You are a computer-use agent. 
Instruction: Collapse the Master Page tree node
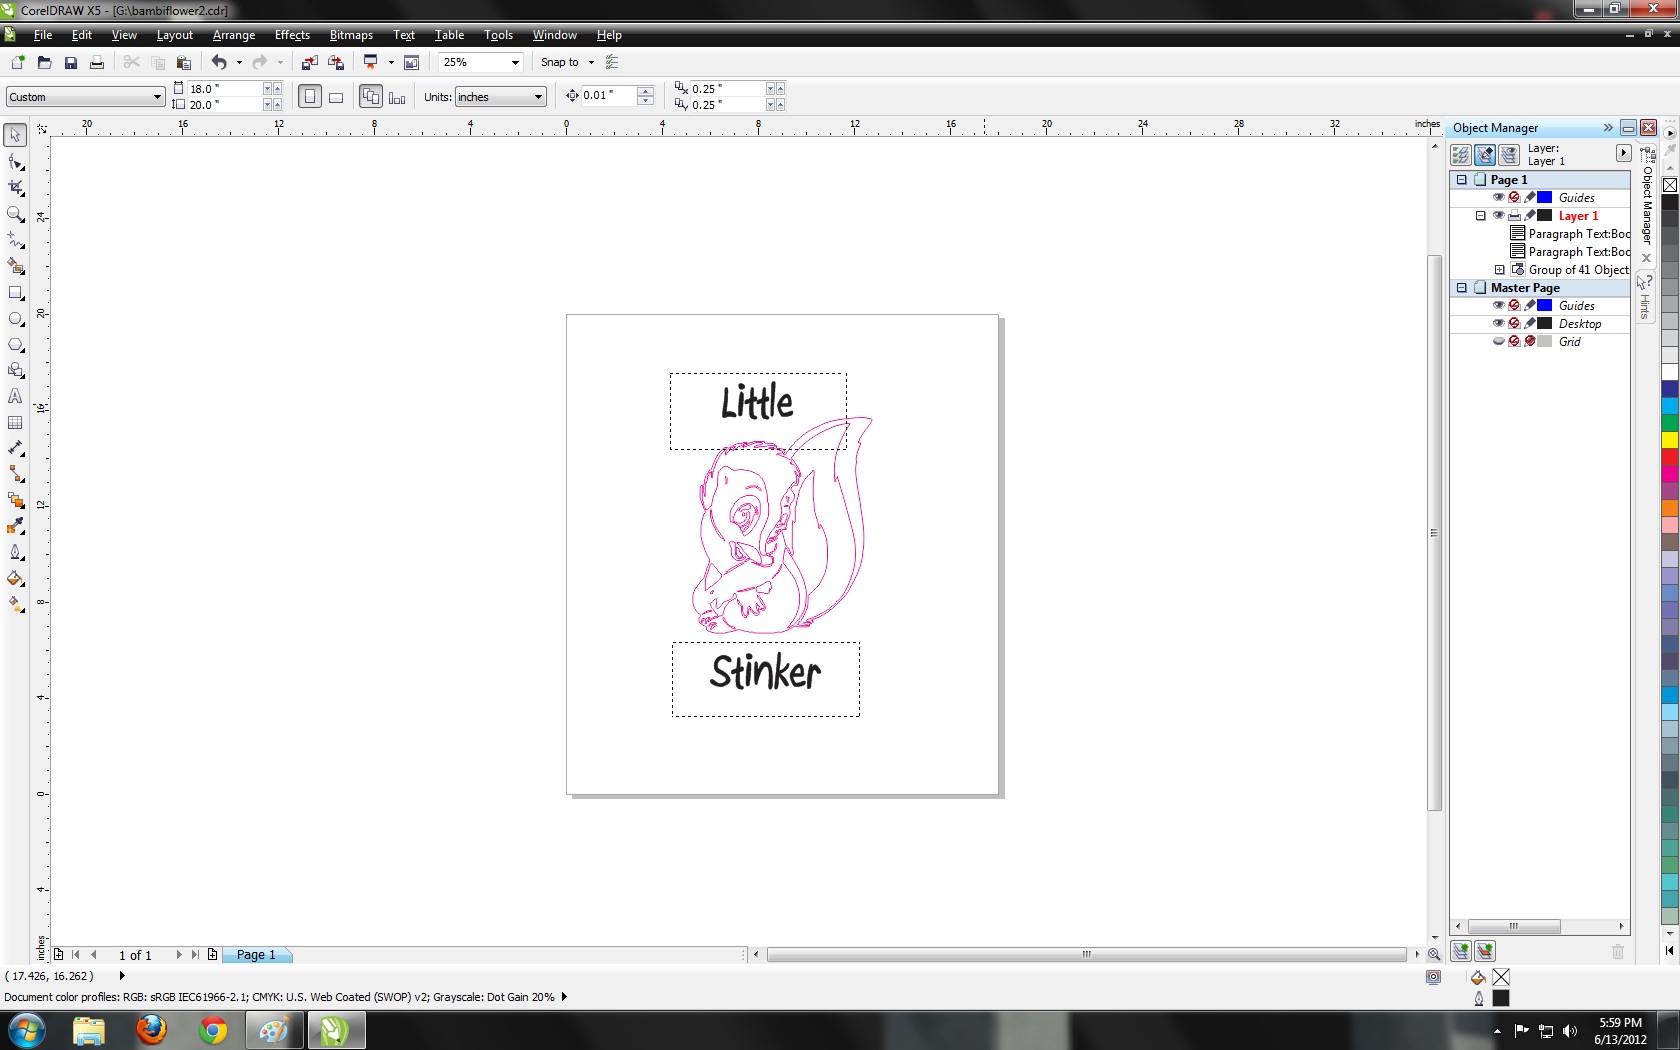pyautogui.click(x=1461, y=287)
